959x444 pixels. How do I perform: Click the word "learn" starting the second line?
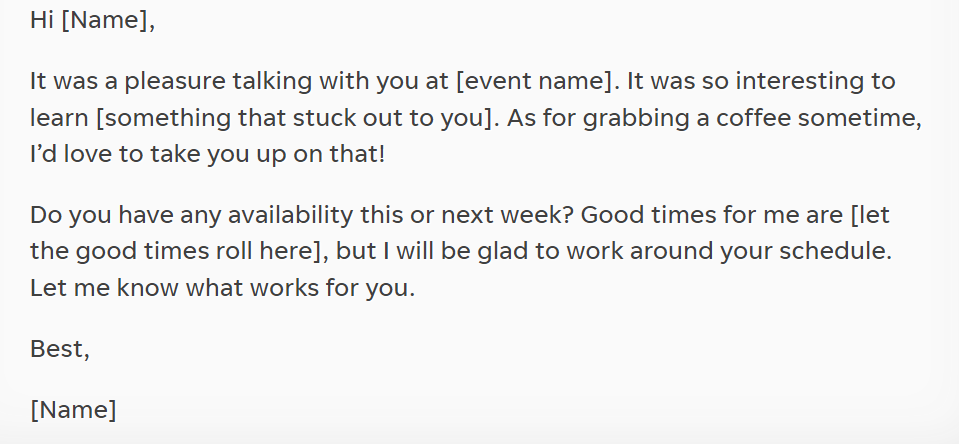point(59,117)
